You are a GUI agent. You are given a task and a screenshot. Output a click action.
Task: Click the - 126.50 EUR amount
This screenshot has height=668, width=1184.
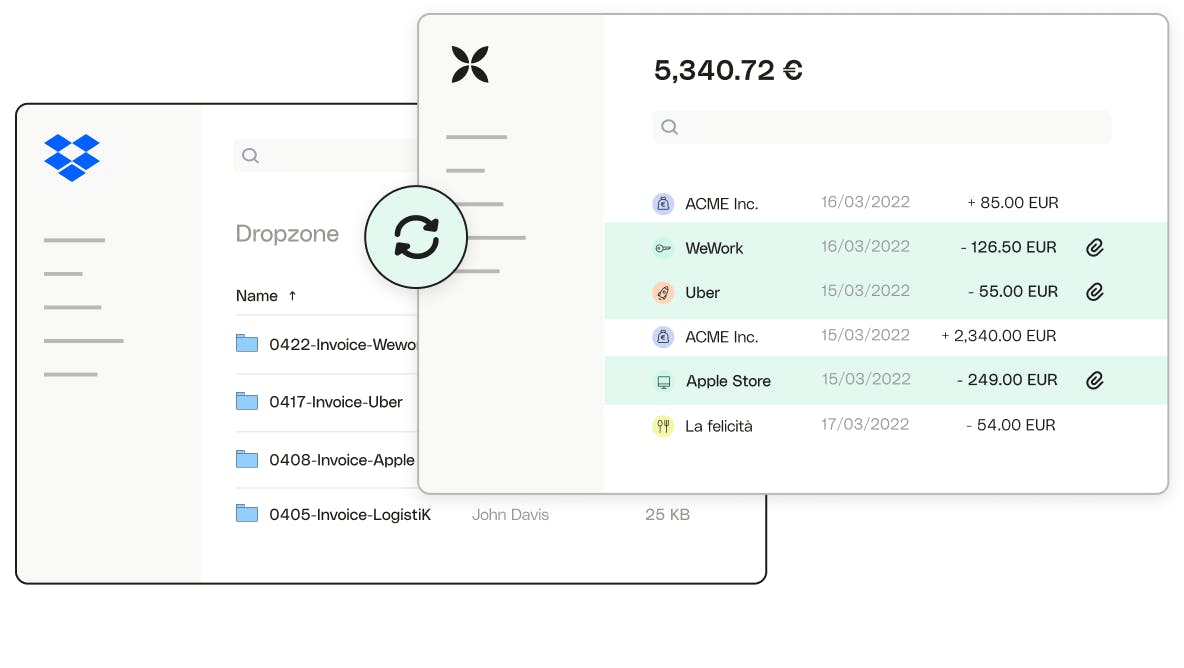pos(1008,247)
